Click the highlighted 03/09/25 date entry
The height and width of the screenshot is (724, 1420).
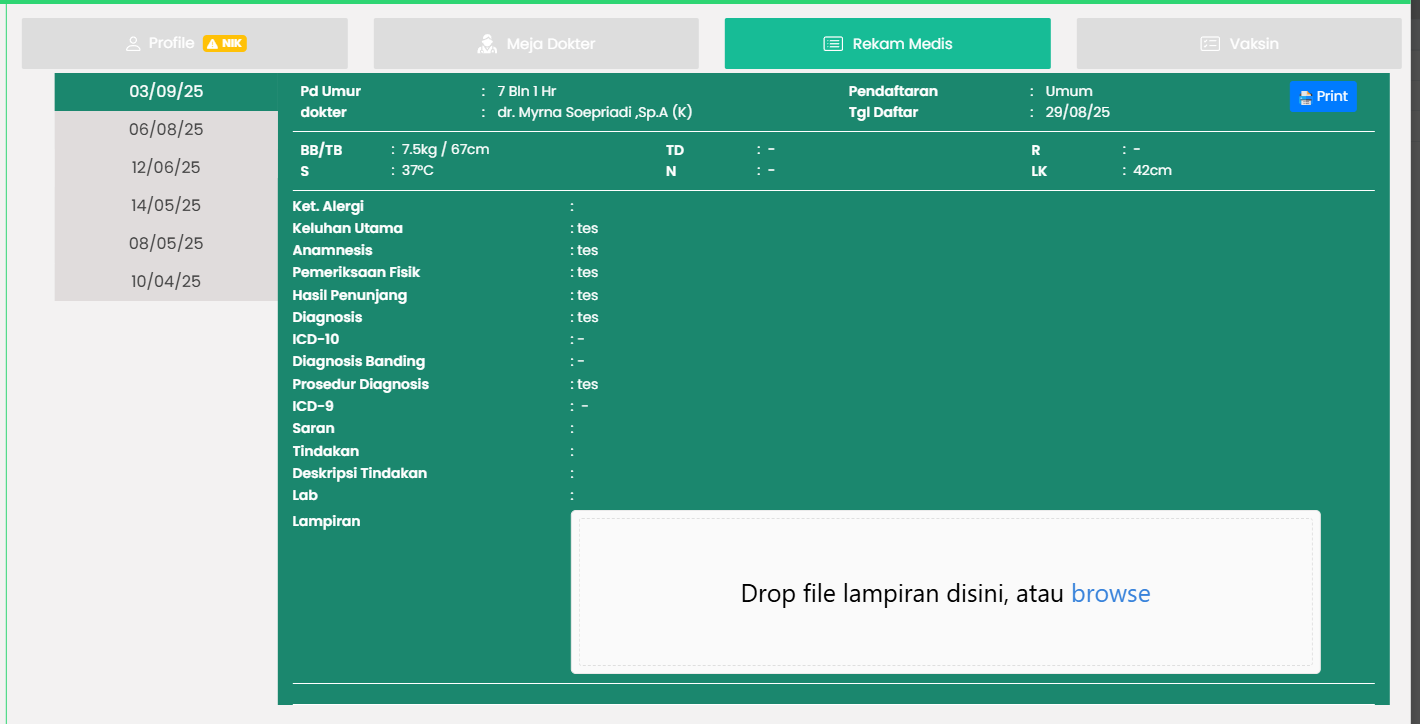[165, 90]
